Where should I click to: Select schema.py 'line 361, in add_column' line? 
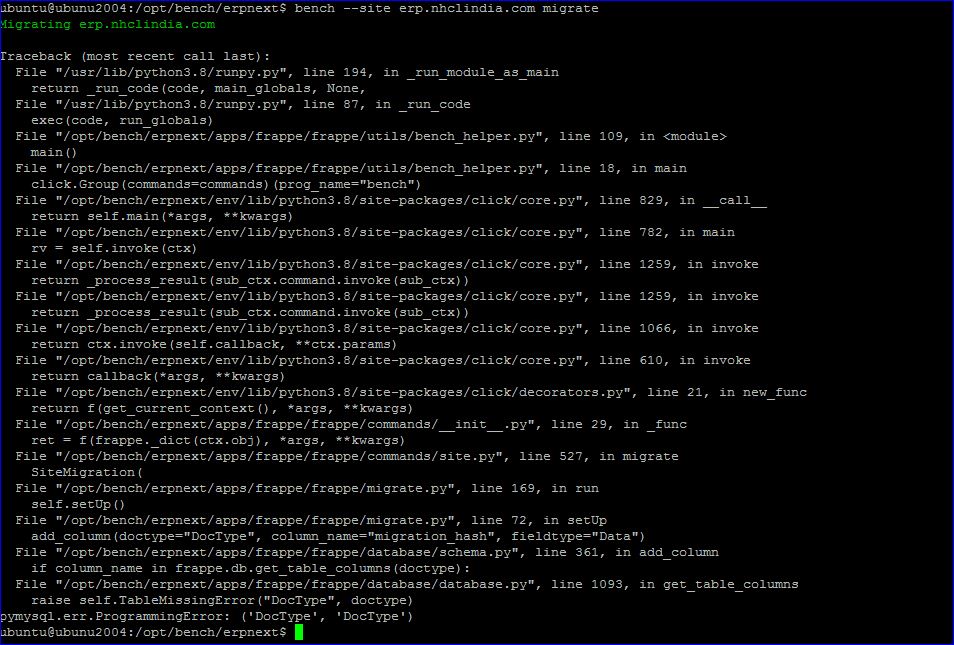[x=367, y=552]
